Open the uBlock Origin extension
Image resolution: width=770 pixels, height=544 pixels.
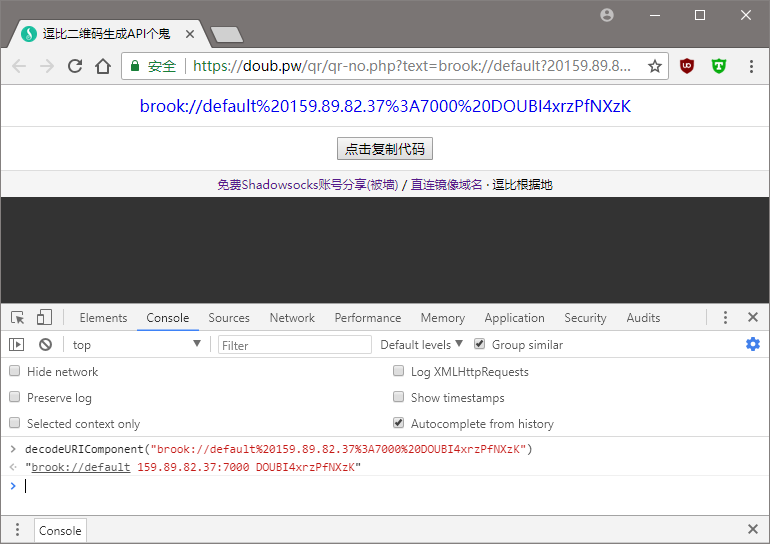[x=687, y=66]
